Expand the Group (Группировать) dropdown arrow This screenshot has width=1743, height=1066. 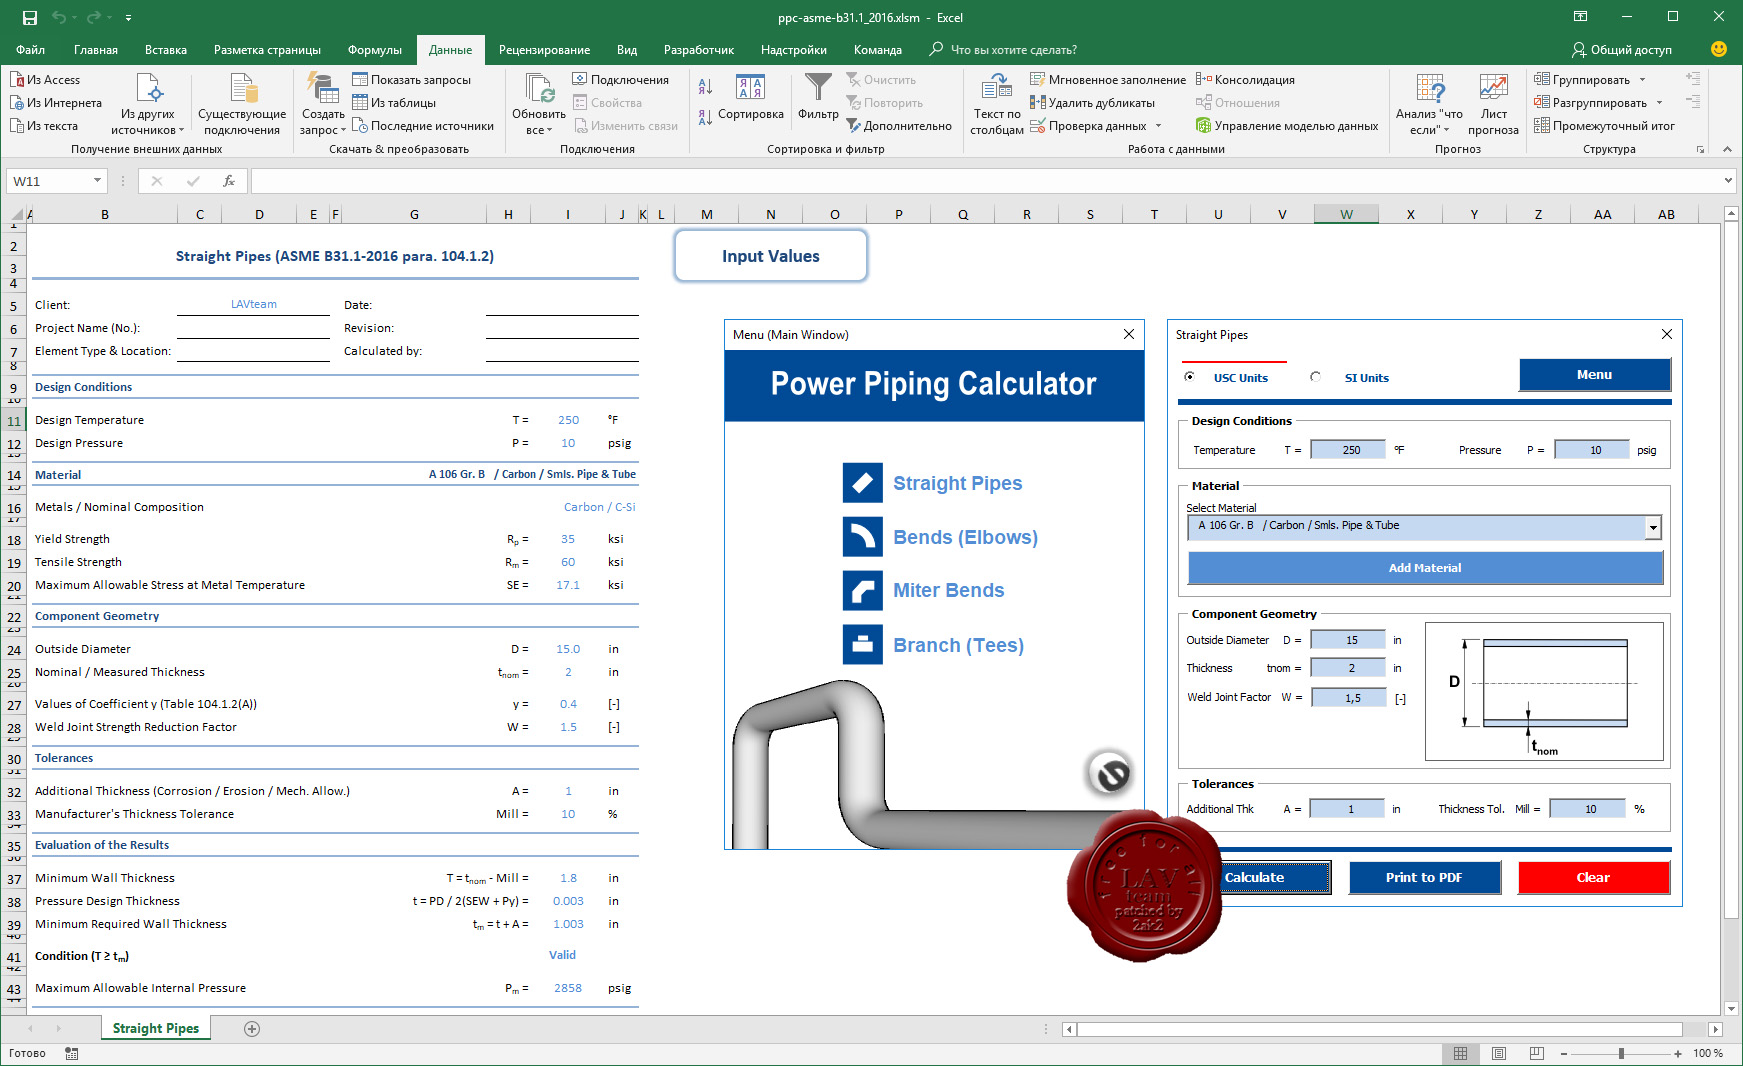[x=1642, y=80]
